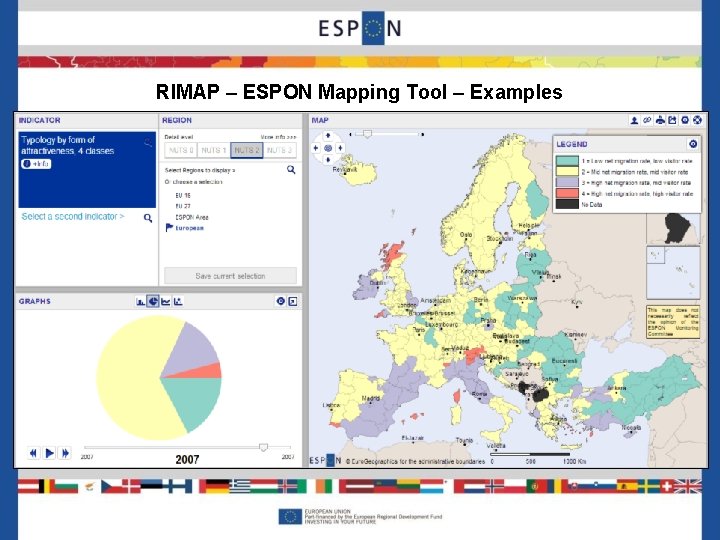Click the yellow class 2 legend swatch
720x540 pixels.
point(567,172)
